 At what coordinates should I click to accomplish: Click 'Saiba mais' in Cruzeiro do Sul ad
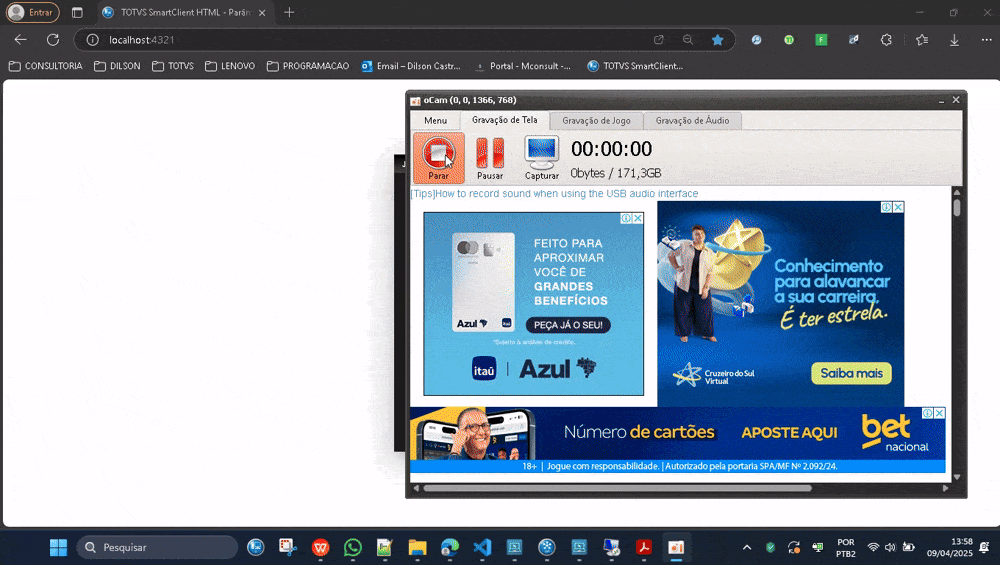click(851, 373)
